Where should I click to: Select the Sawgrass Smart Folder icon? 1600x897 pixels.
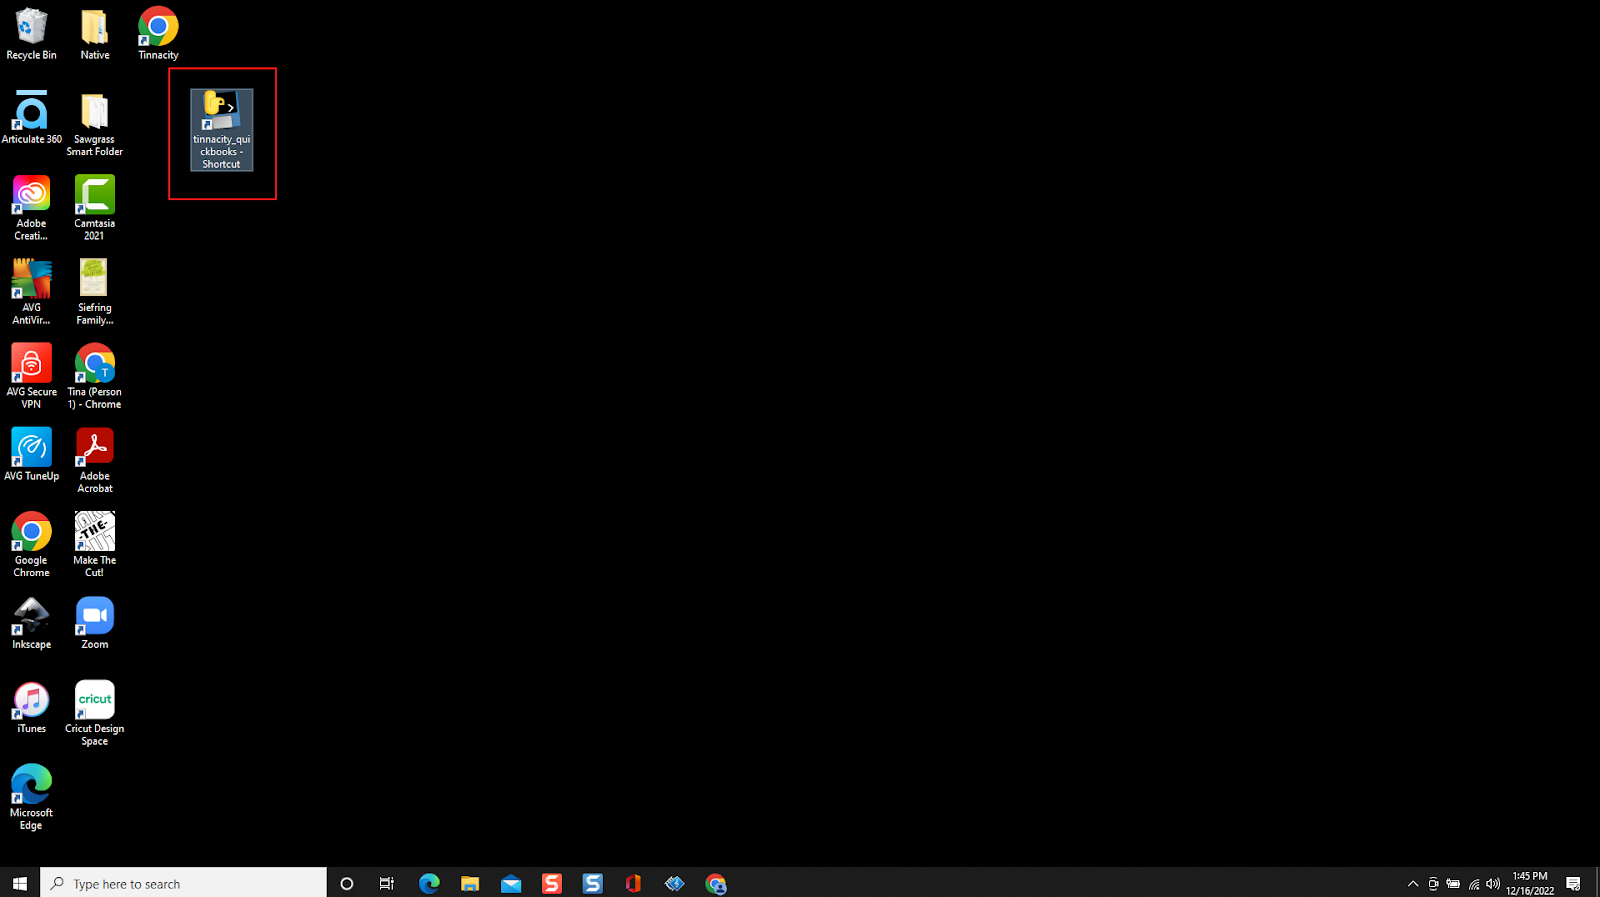[x=95, y=124]
